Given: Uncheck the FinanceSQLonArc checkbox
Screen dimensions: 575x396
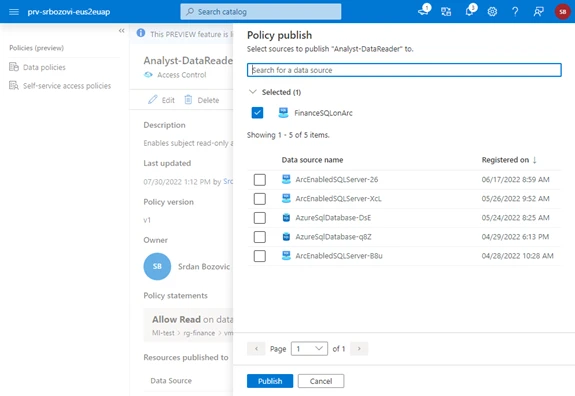Looking at the screenshot, I should pyautogui.click(x=257, y=113).
